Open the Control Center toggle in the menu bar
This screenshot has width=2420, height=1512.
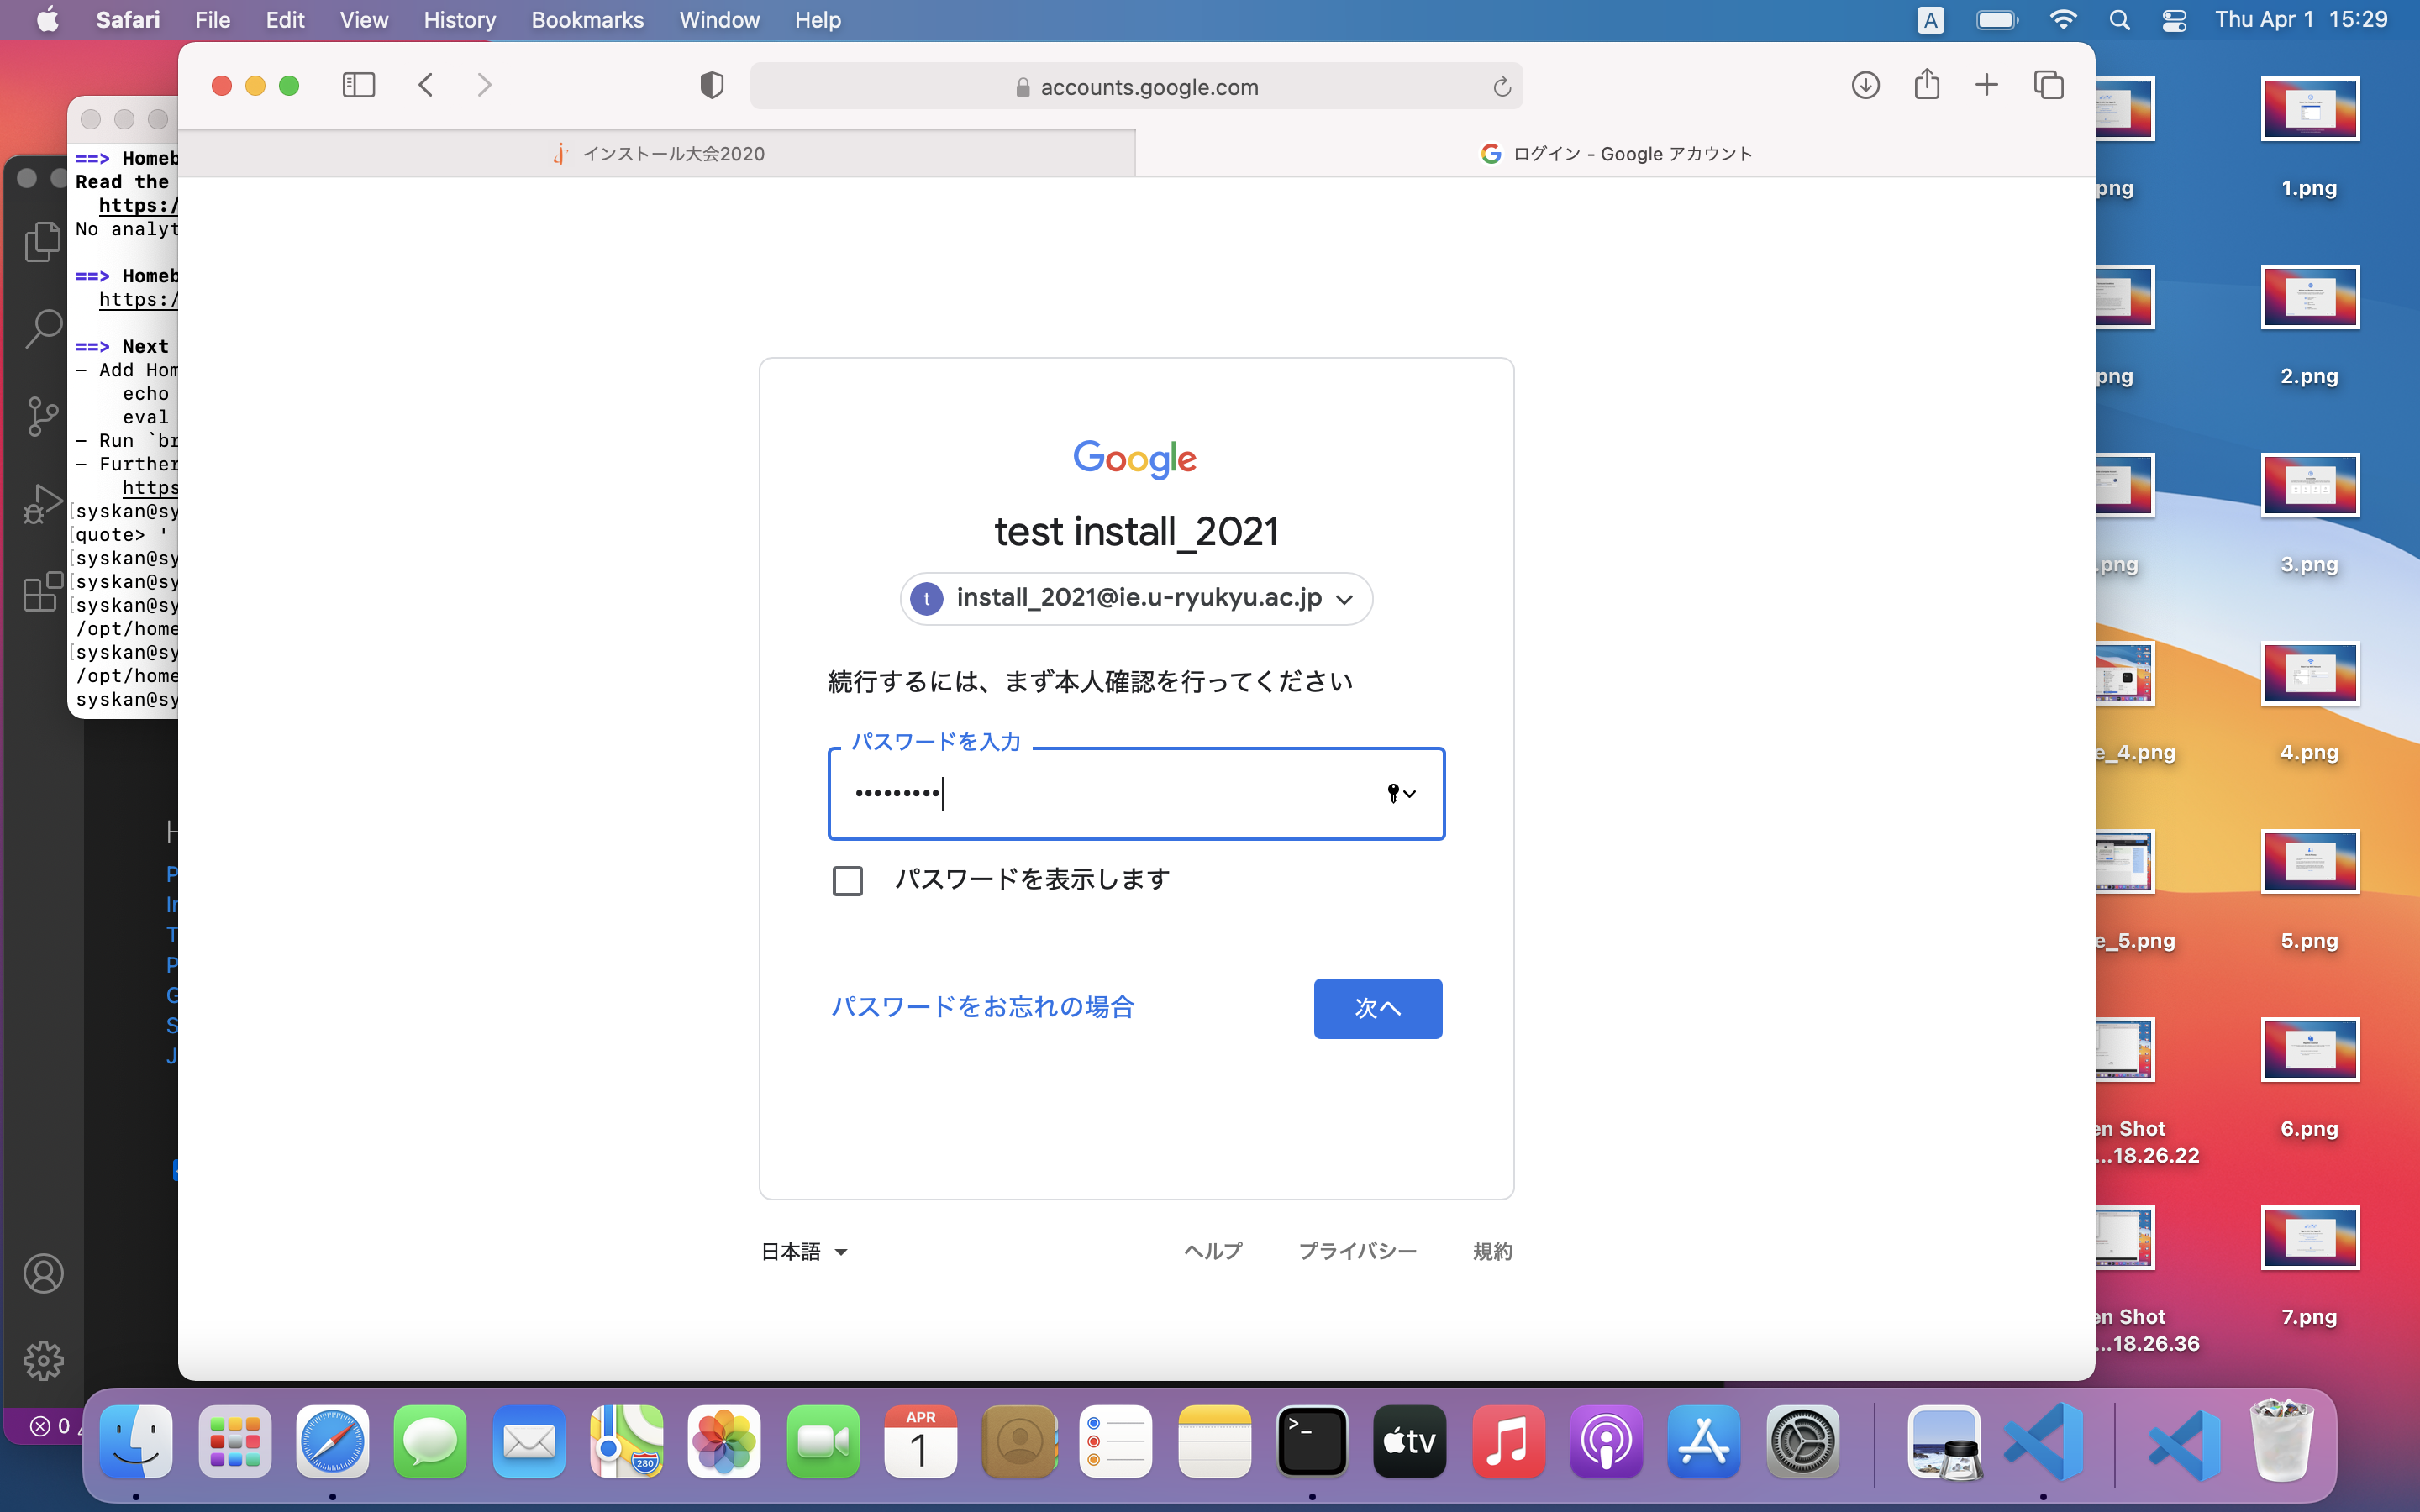click(x=2174, y=20)
